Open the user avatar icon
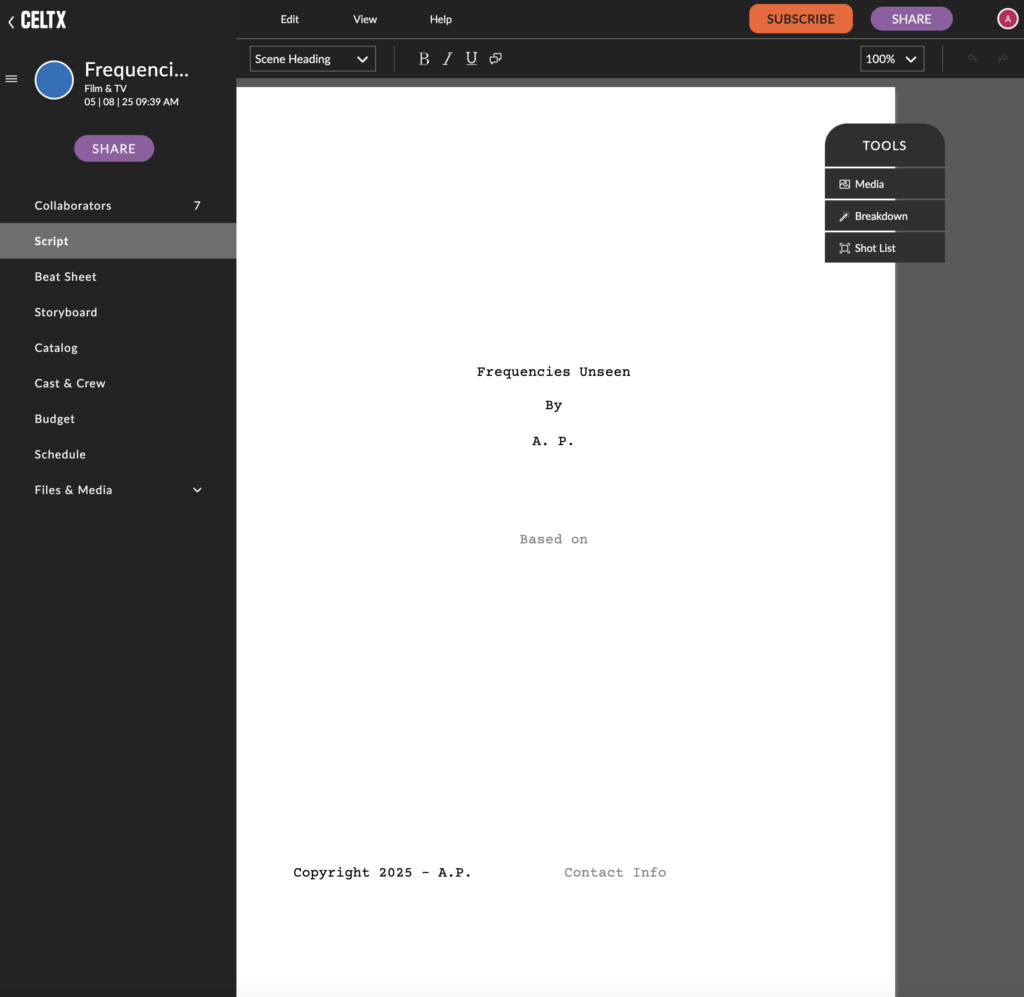 coord(1007,19)
